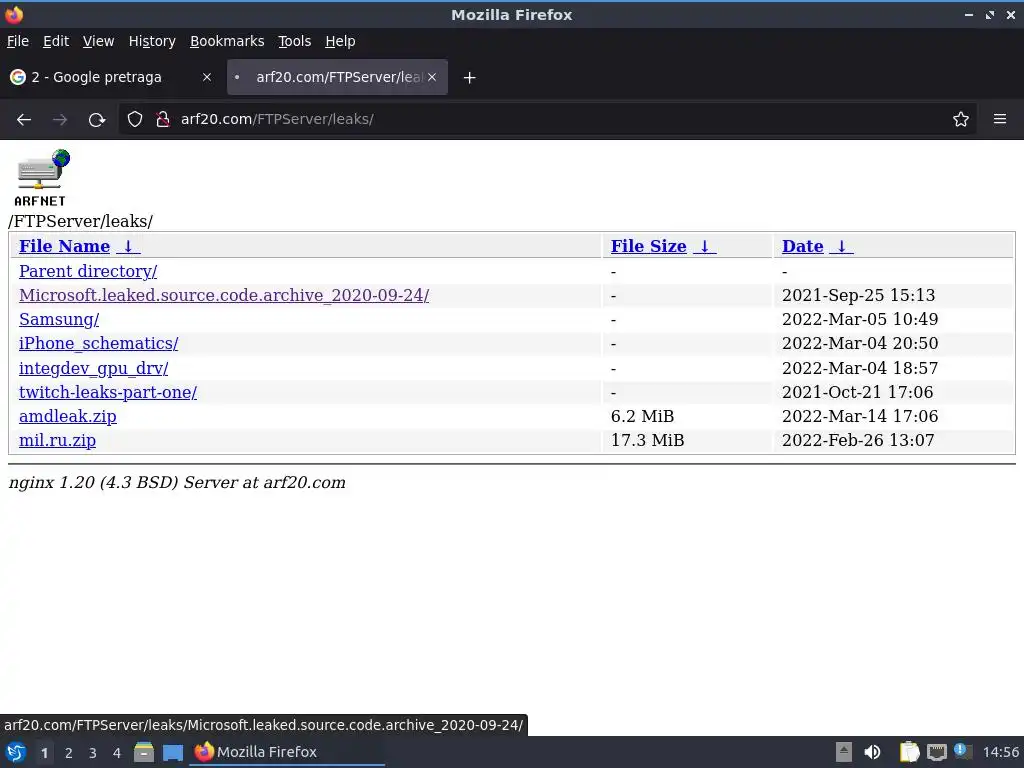The width and height of the screenshot is (1024, 768).
Task: Select workspace 1 in the pager
Action: point(44,753)
